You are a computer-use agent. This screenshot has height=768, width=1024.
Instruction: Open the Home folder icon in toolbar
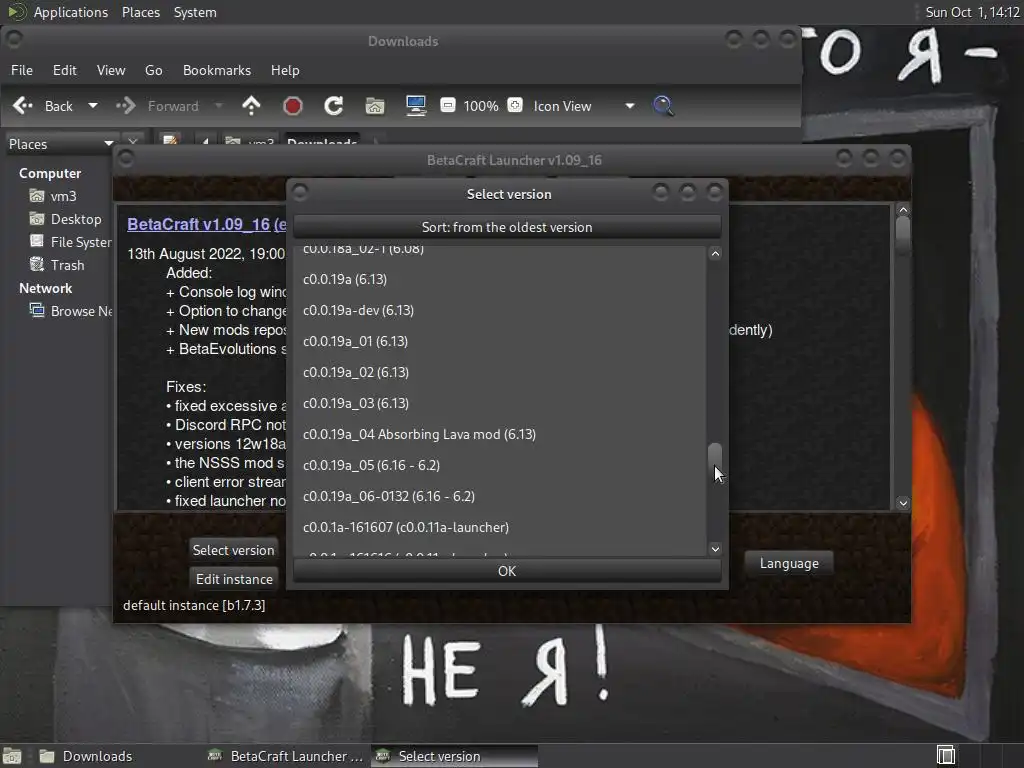375,106
